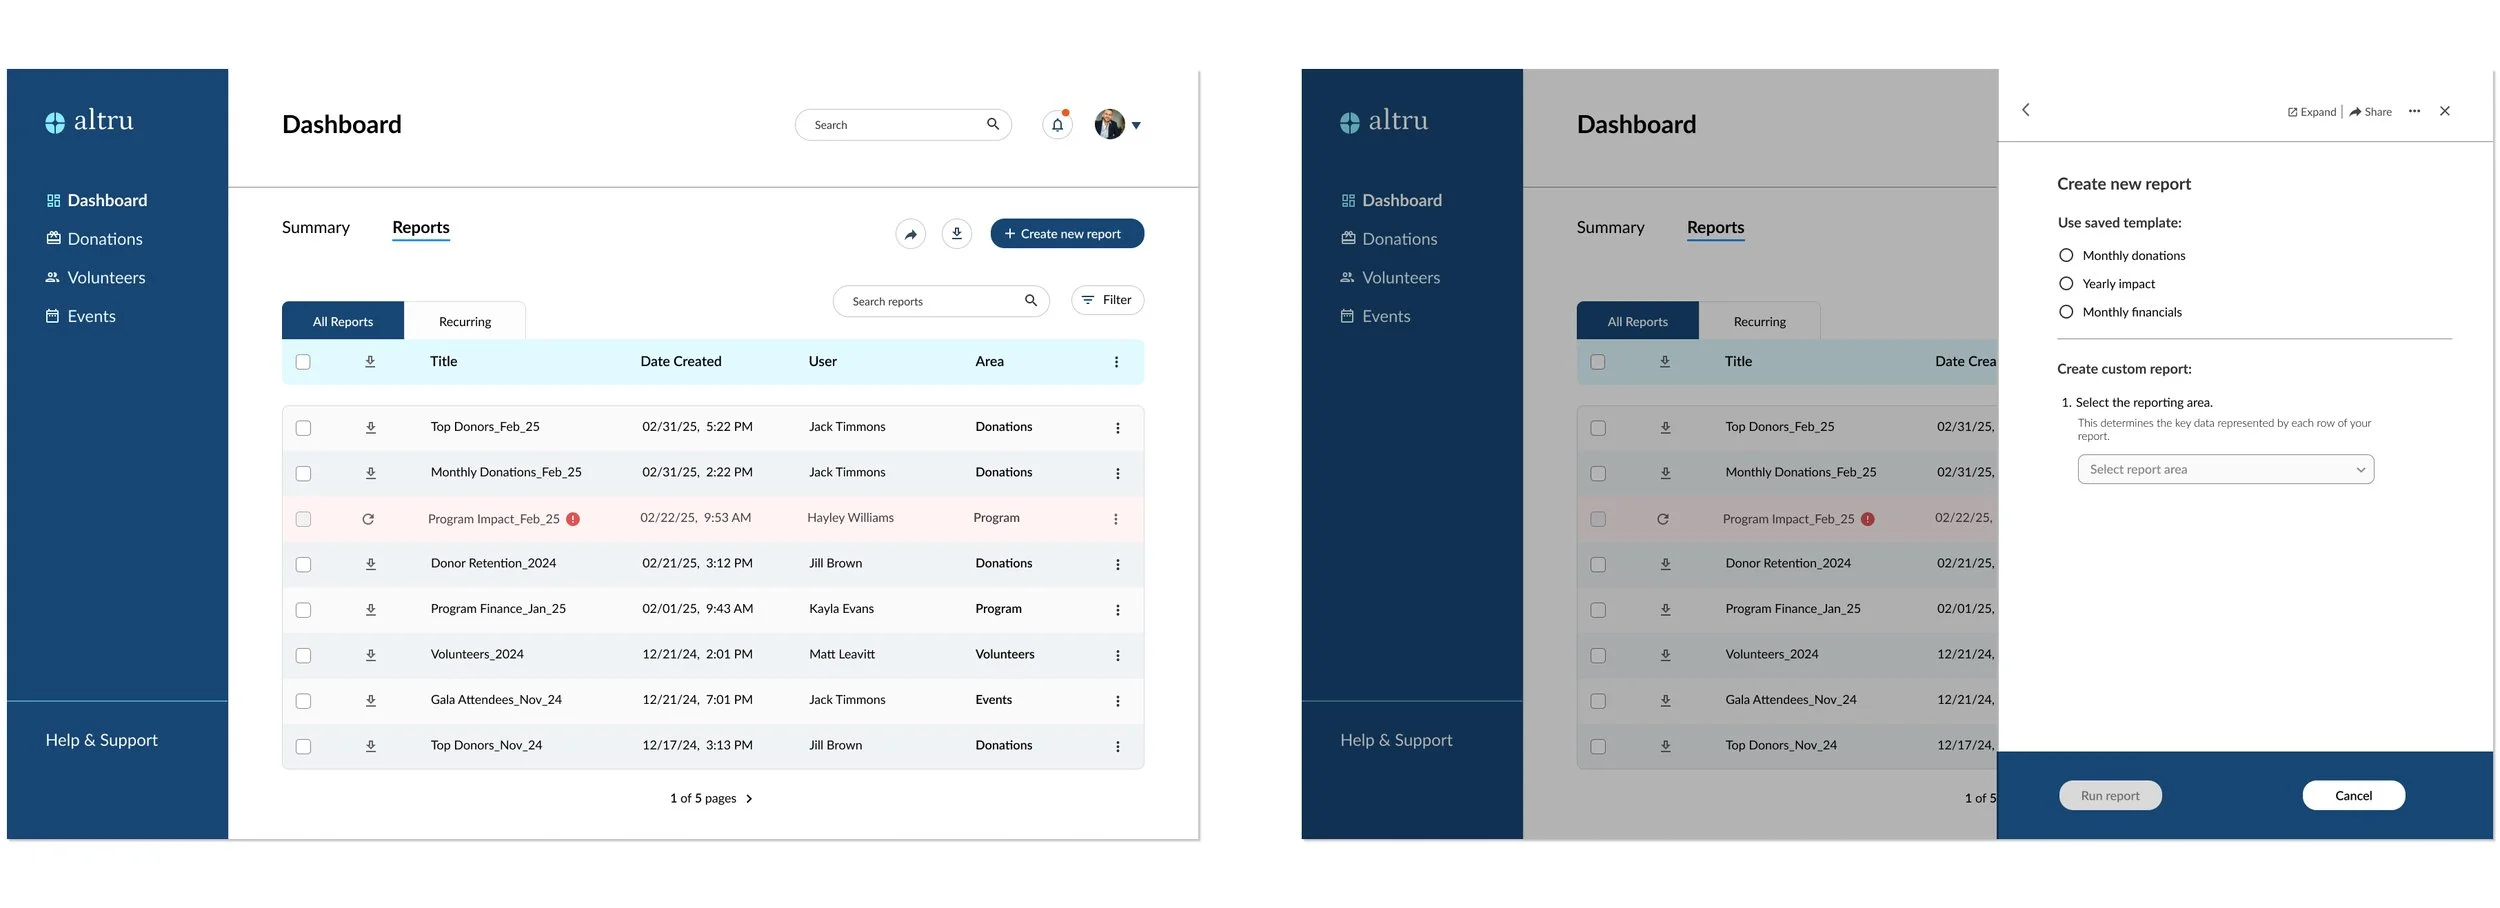The height and width of the screenshot is (908, 2500).
Task: Focus the Search reports field
Action: (941, 301)
